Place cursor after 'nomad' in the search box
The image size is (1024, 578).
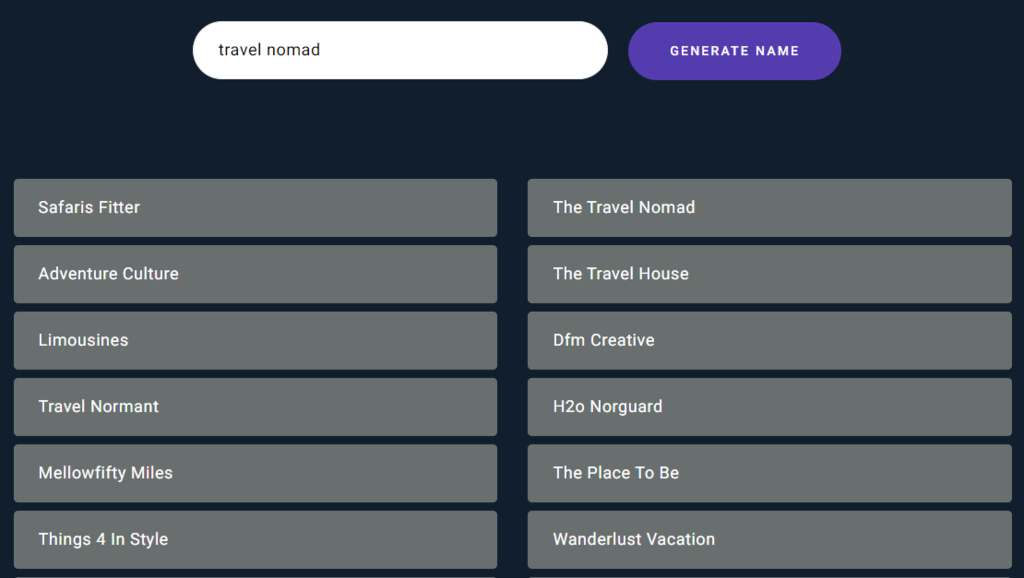tap(323, 50)
